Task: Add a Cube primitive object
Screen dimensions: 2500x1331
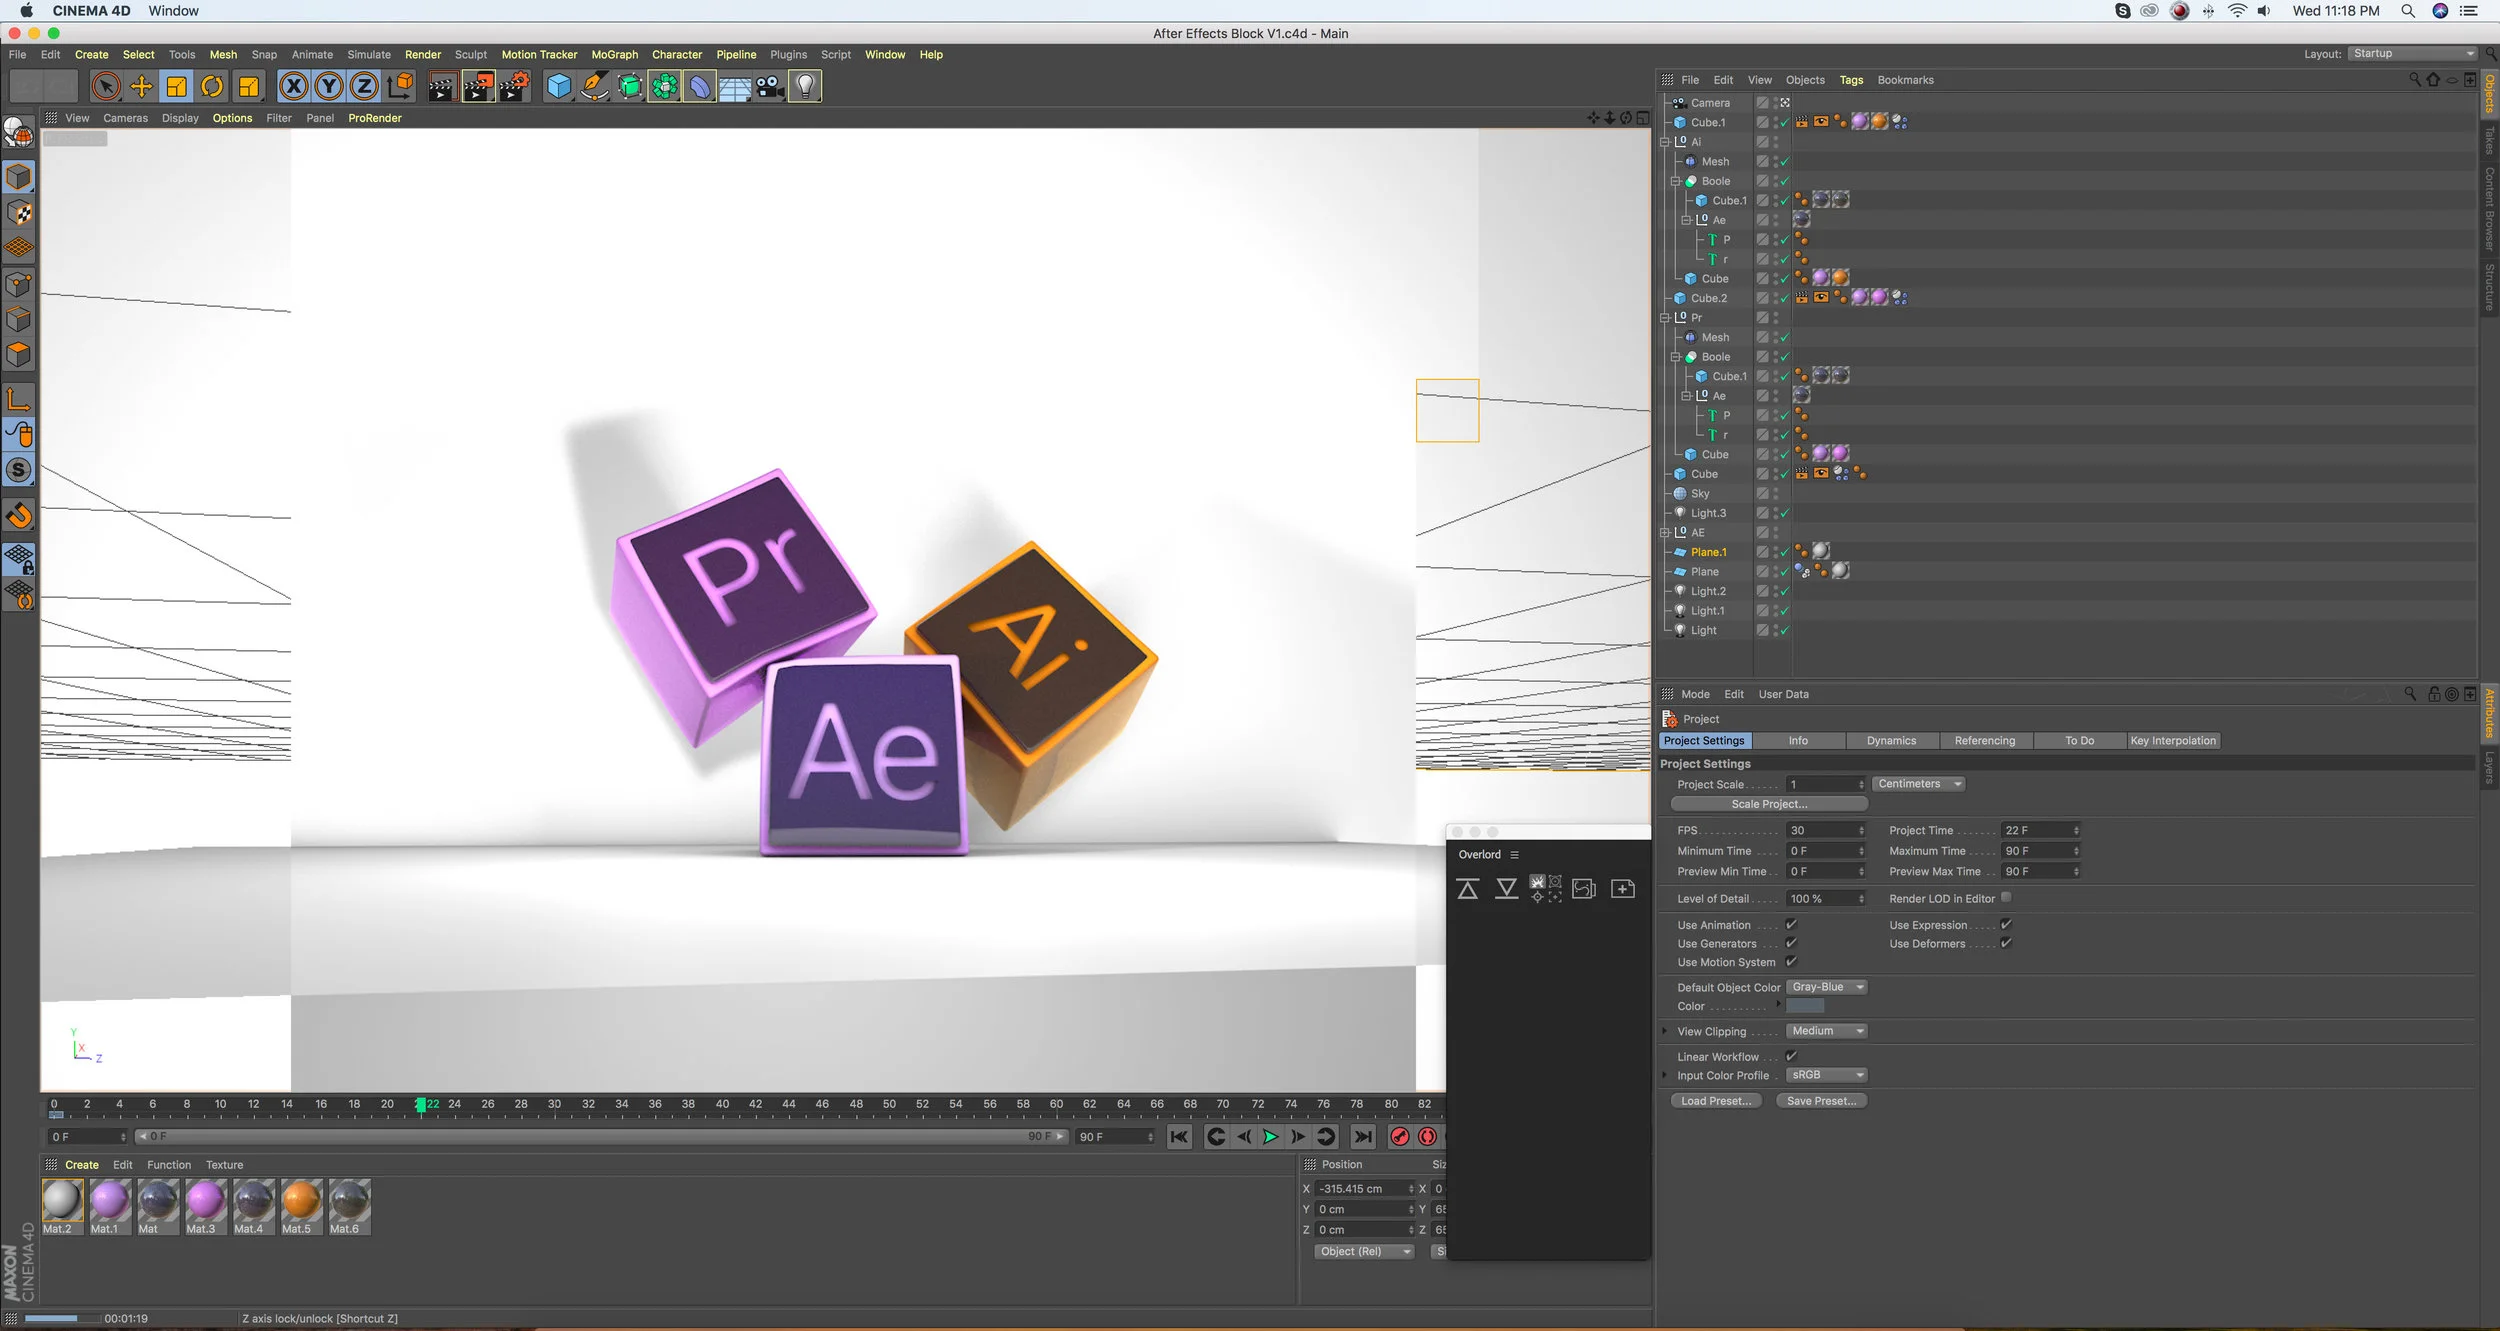Action: [559, 87]
